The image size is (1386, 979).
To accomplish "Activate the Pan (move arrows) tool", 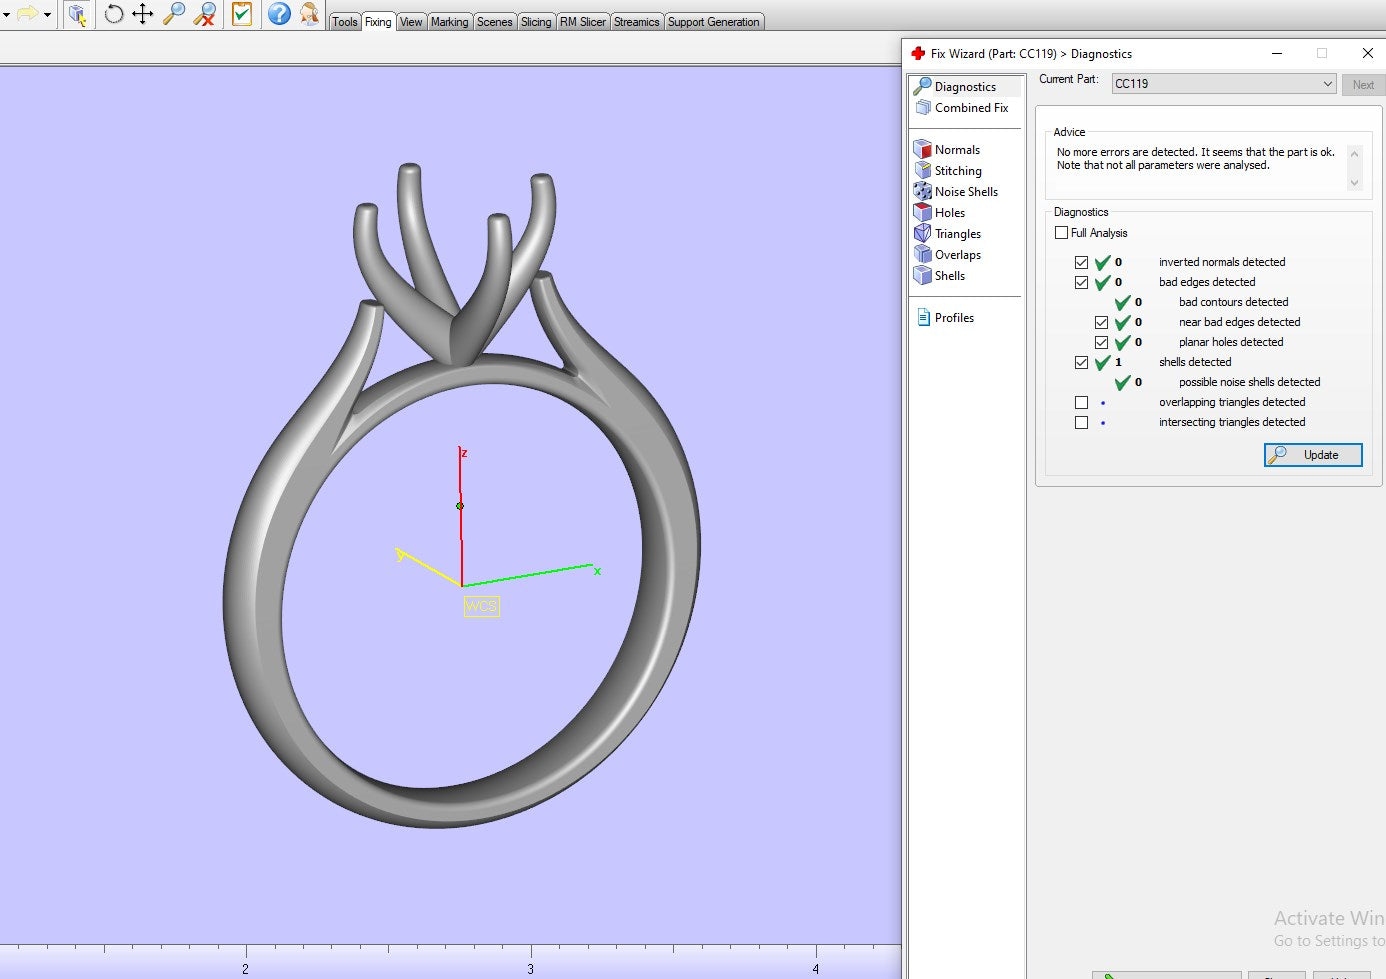I will point(143,14).
